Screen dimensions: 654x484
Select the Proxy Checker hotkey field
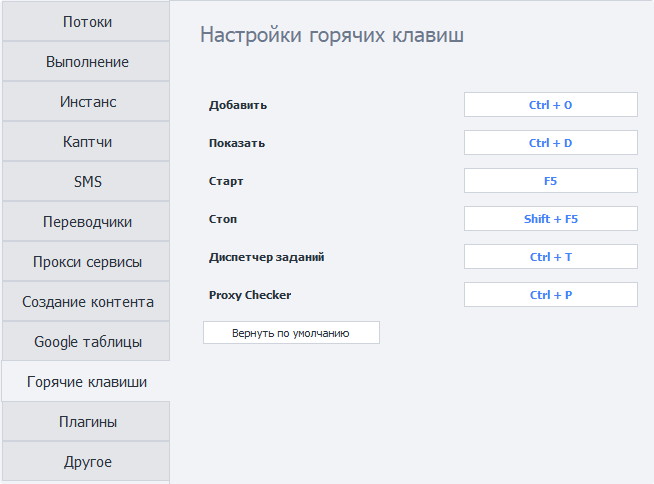pyautogui.click(x=550, y=295)
